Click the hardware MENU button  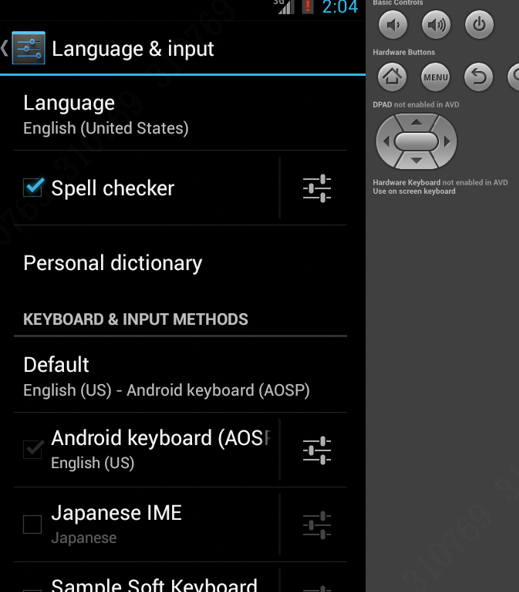[435, 77]
